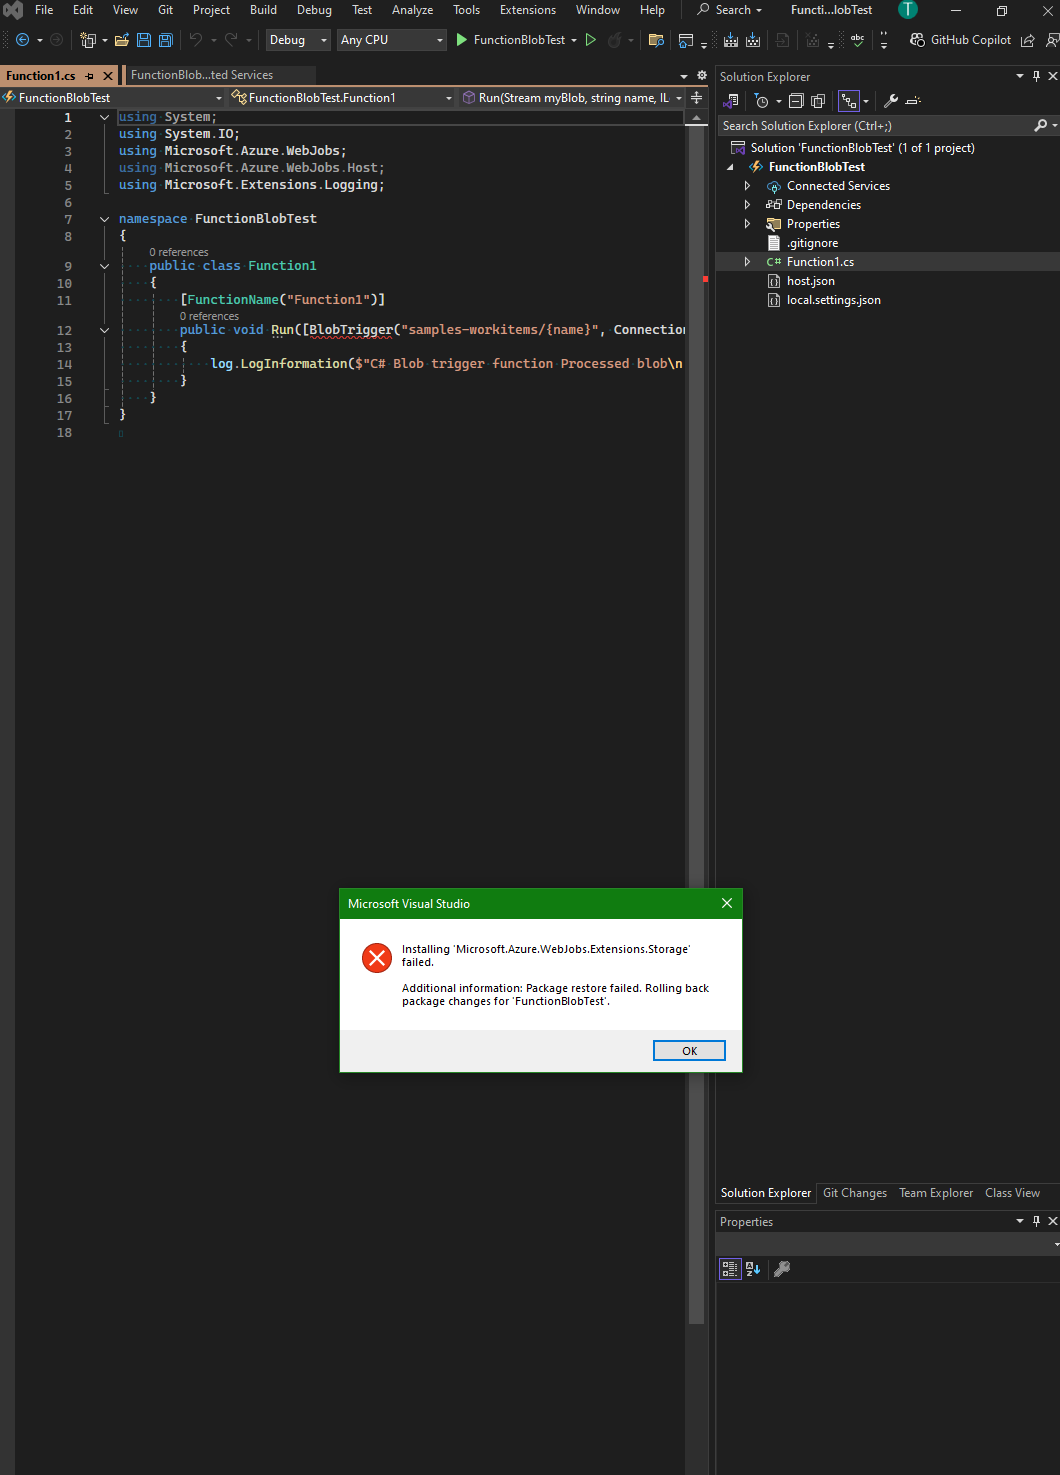Collapse the namespace FunctionBlobTest code block
Screen dimensions: 1060x1475
point(104,219)
